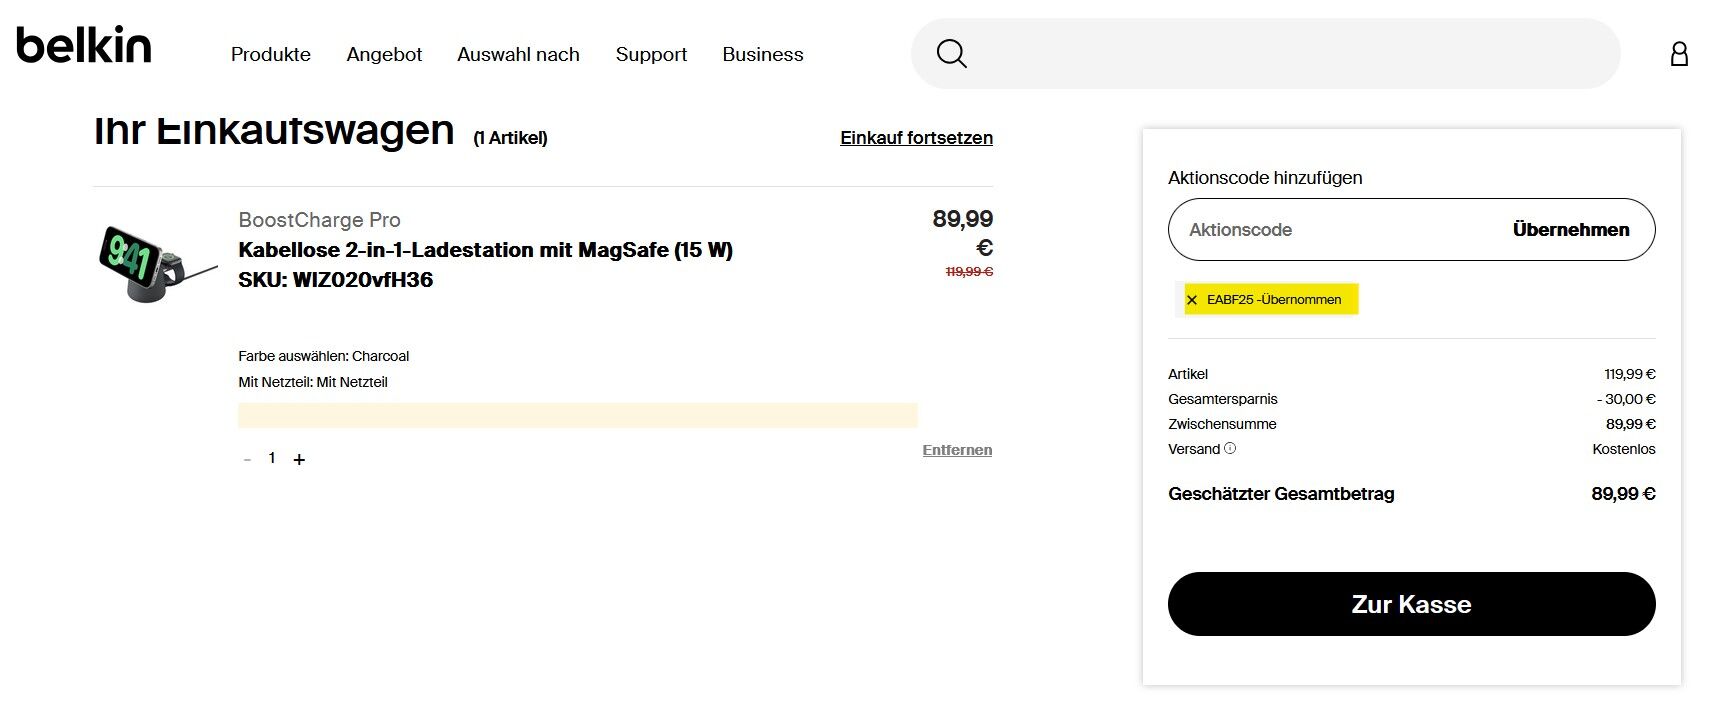Click the Gesamtersparnis row label
The height and width of the screenshot is (718, 1717).
pyautogui.click(x=1222, y=399)
